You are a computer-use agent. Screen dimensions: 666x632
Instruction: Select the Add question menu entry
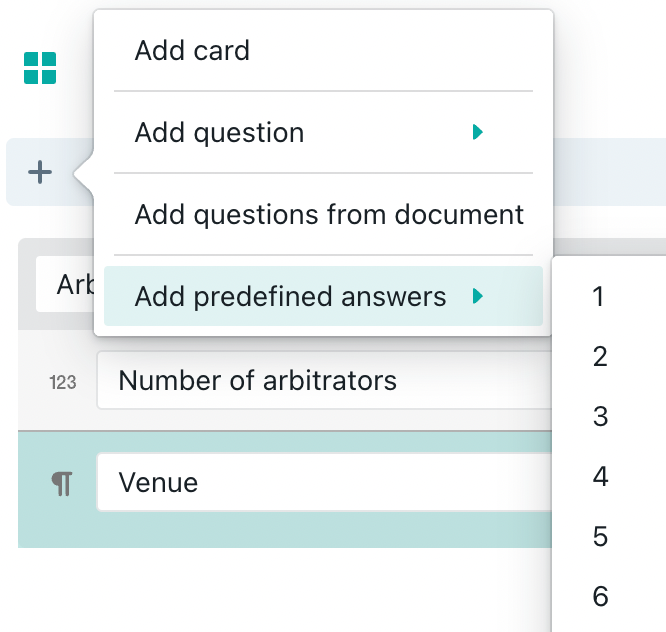219,133
